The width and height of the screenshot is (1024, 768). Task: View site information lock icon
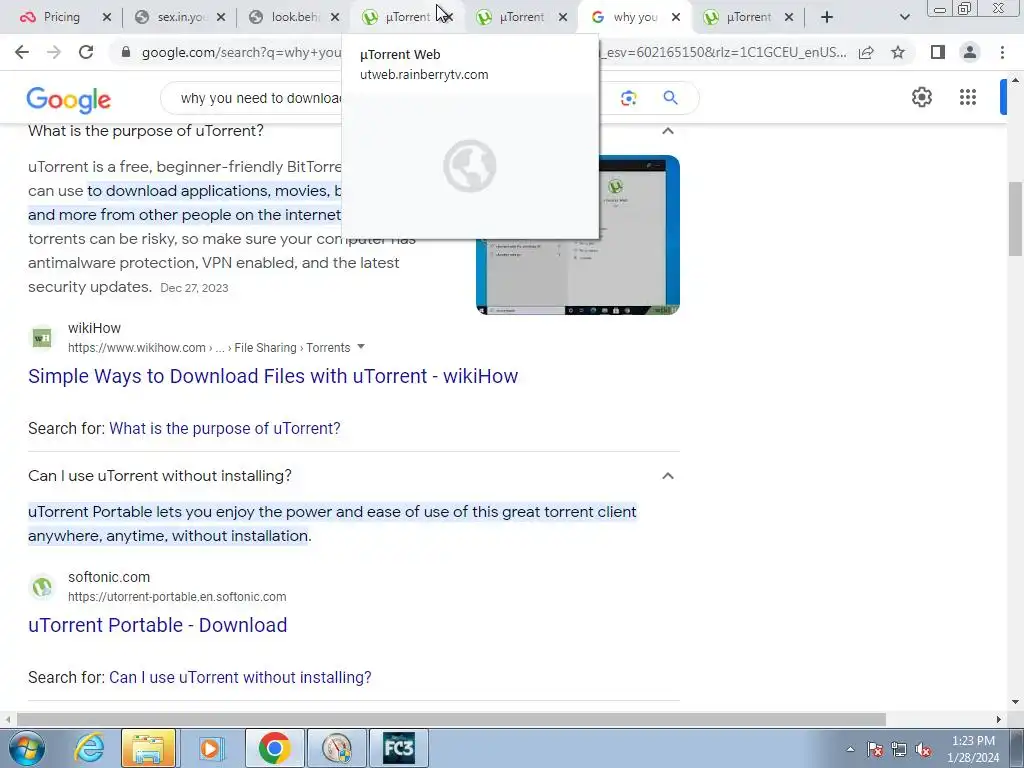pos(126,52)
